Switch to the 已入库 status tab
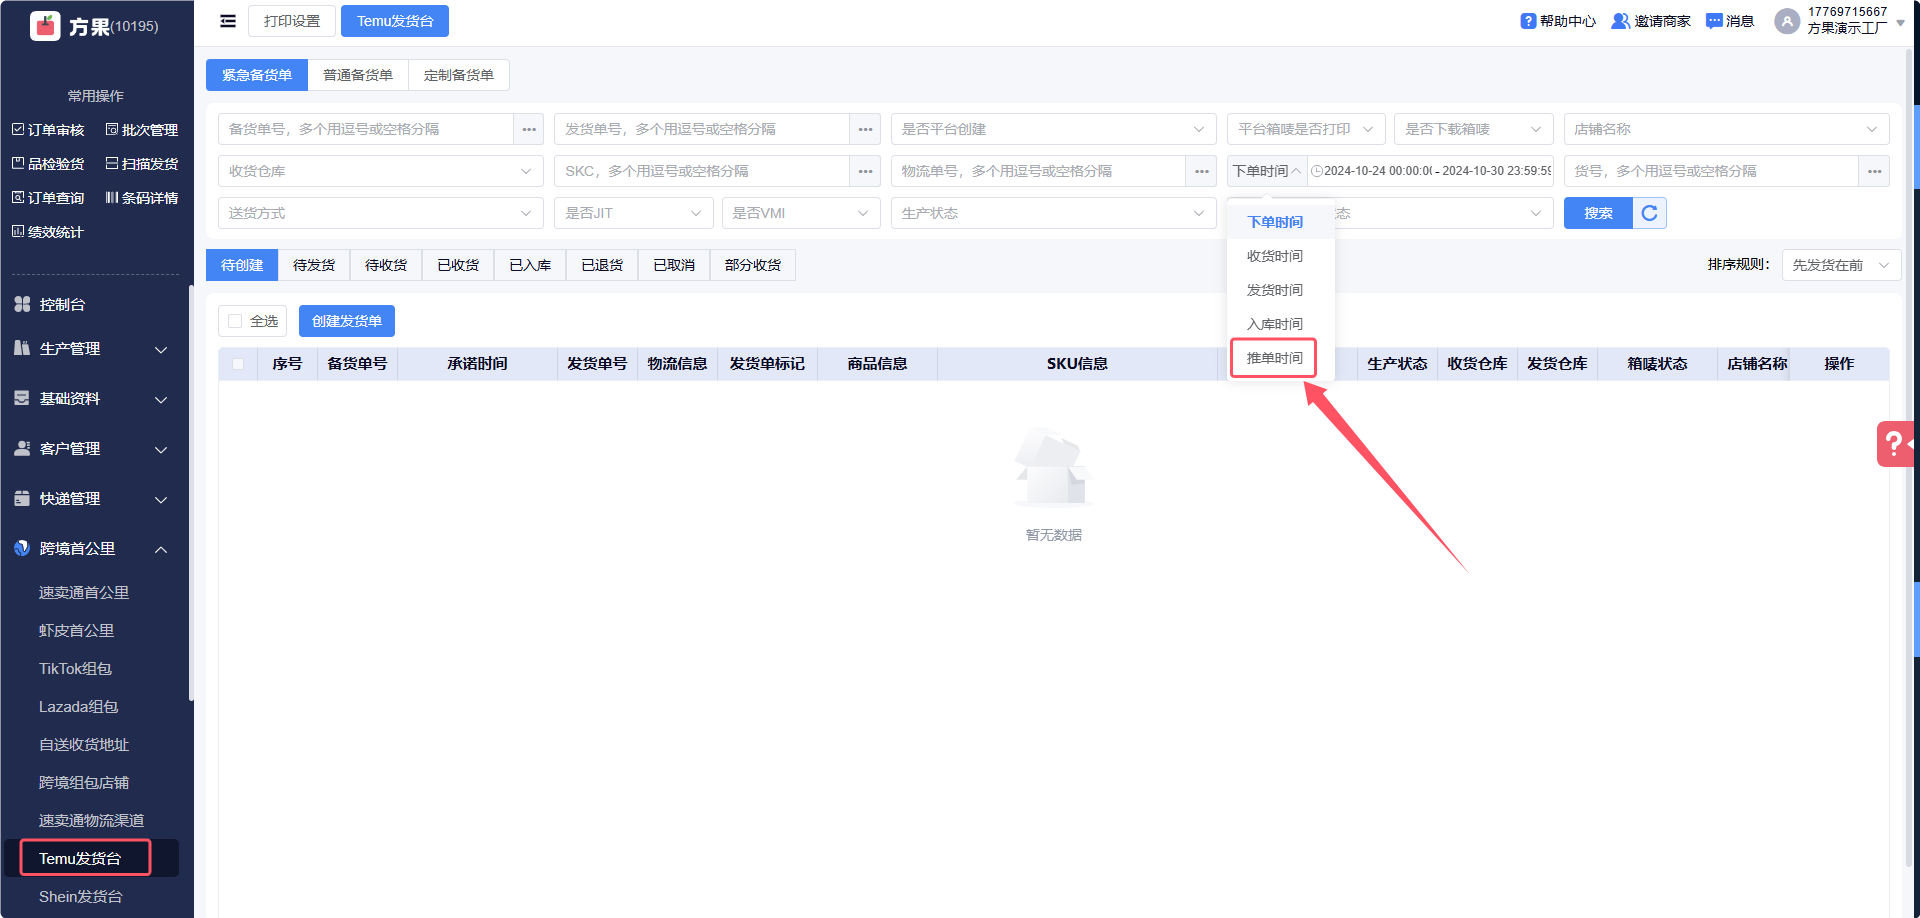 [530, 265]
